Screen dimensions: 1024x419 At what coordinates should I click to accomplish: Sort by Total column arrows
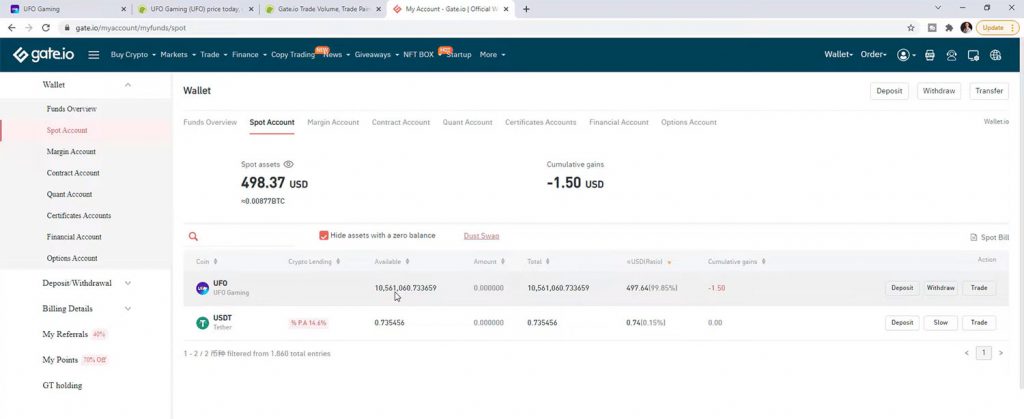point(547,262)
